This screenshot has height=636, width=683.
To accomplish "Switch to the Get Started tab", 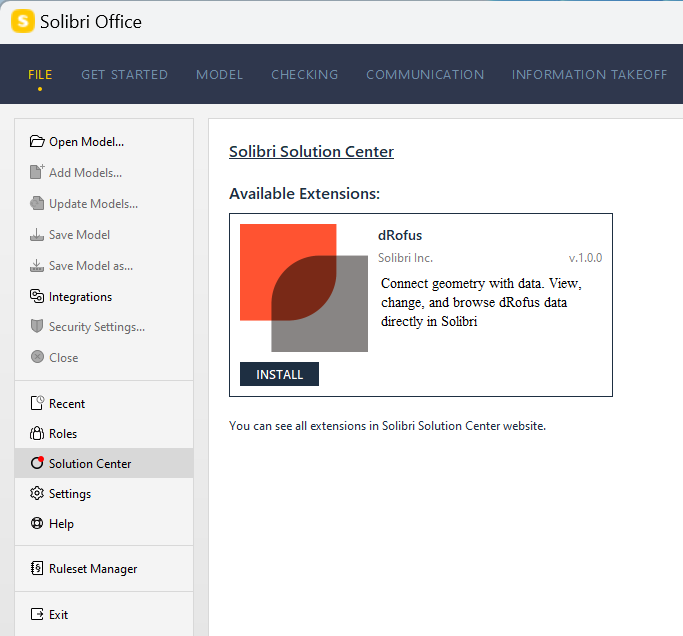I will tap(124, 75).
